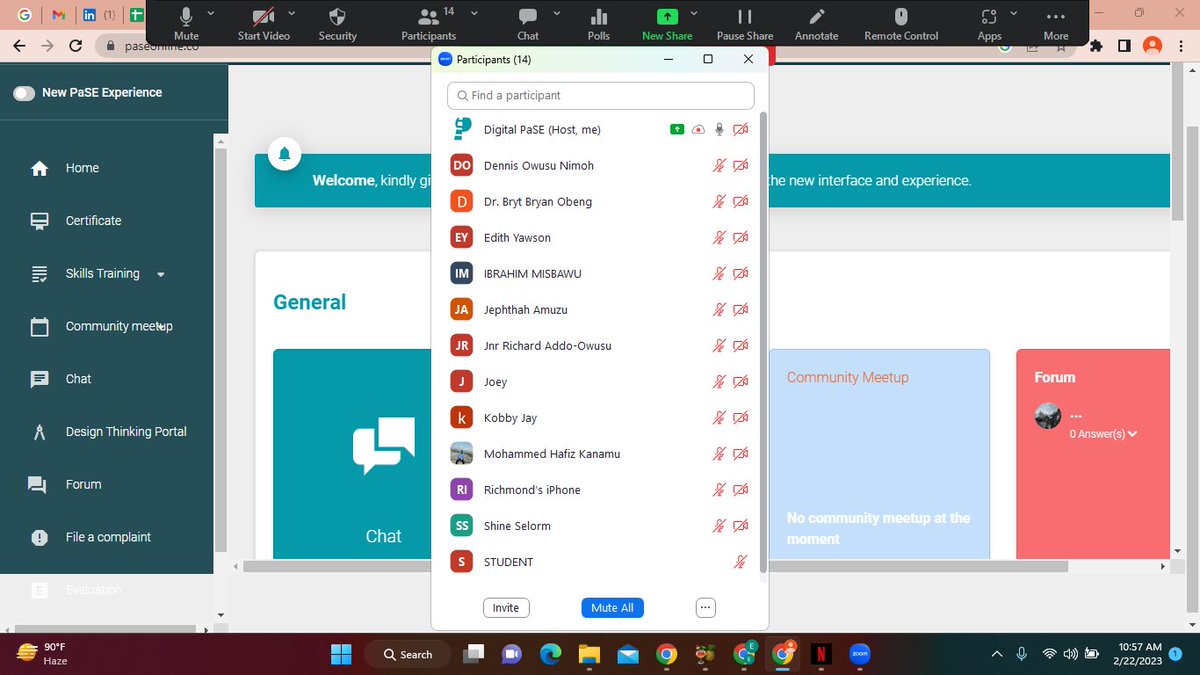Open the Security shield in Zoom toolbar
The width and height of the screenshot is (1200, 675).
[338, 24]
